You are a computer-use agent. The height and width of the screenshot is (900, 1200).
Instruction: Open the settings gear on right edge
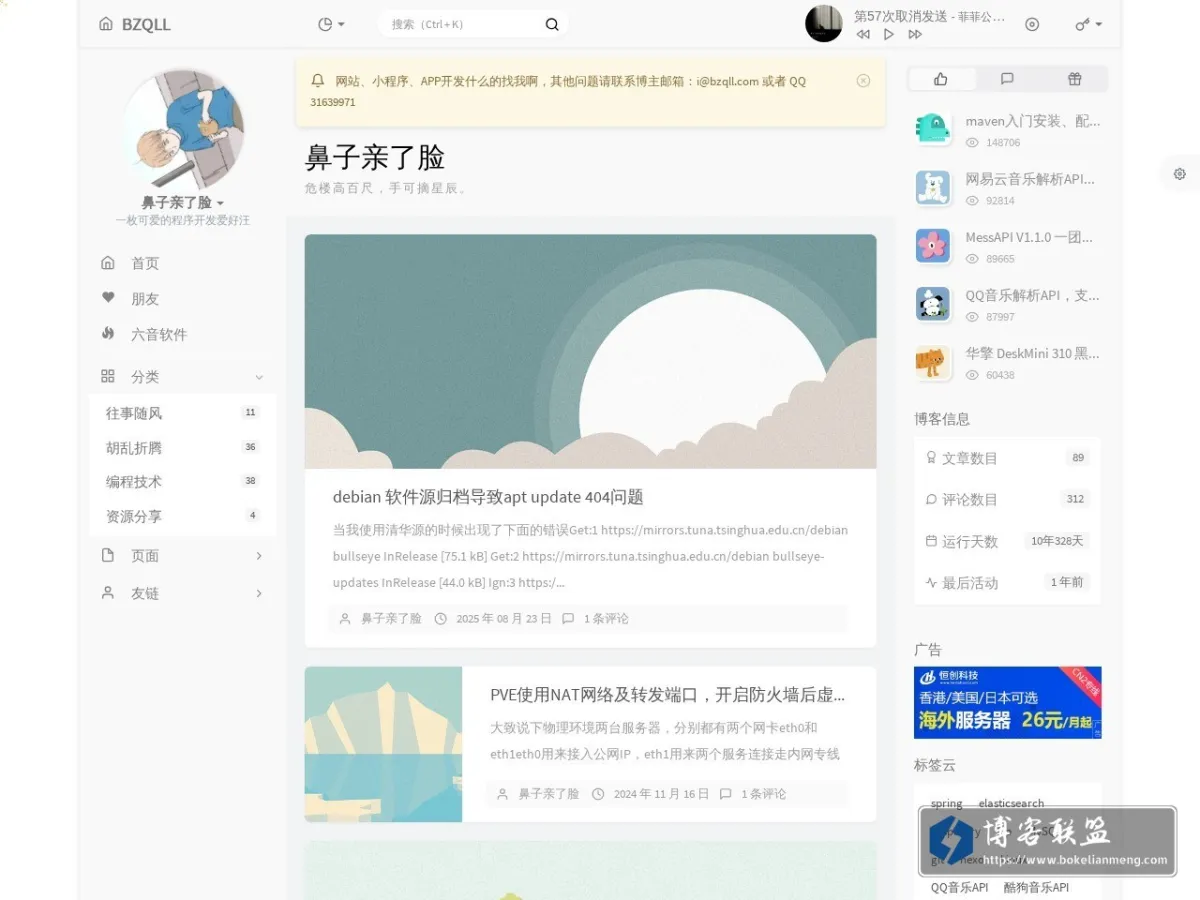(x=1180, y=173)
